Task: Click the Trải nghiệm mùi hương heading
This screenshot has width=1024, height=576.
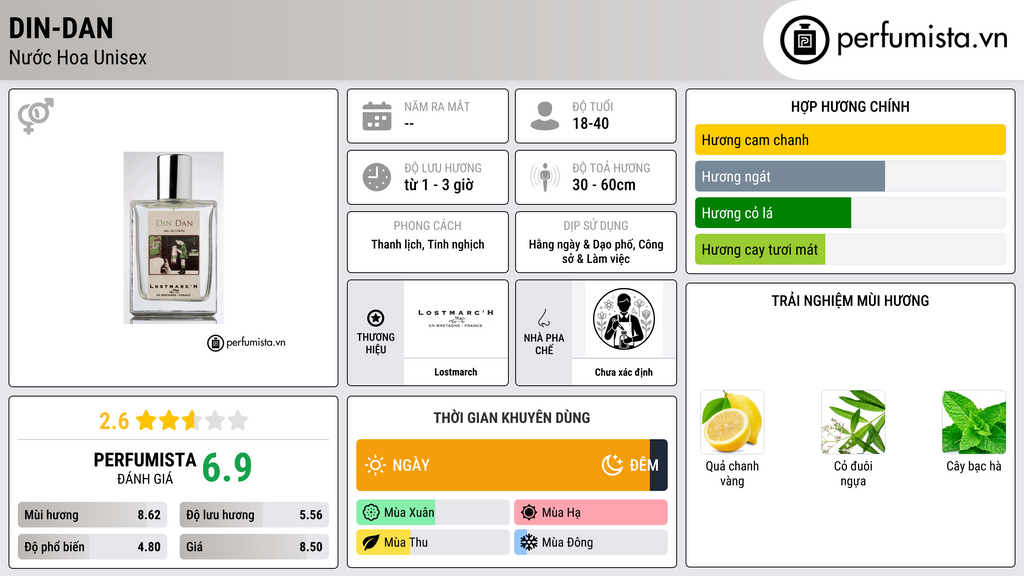Action: click(850, 301)
